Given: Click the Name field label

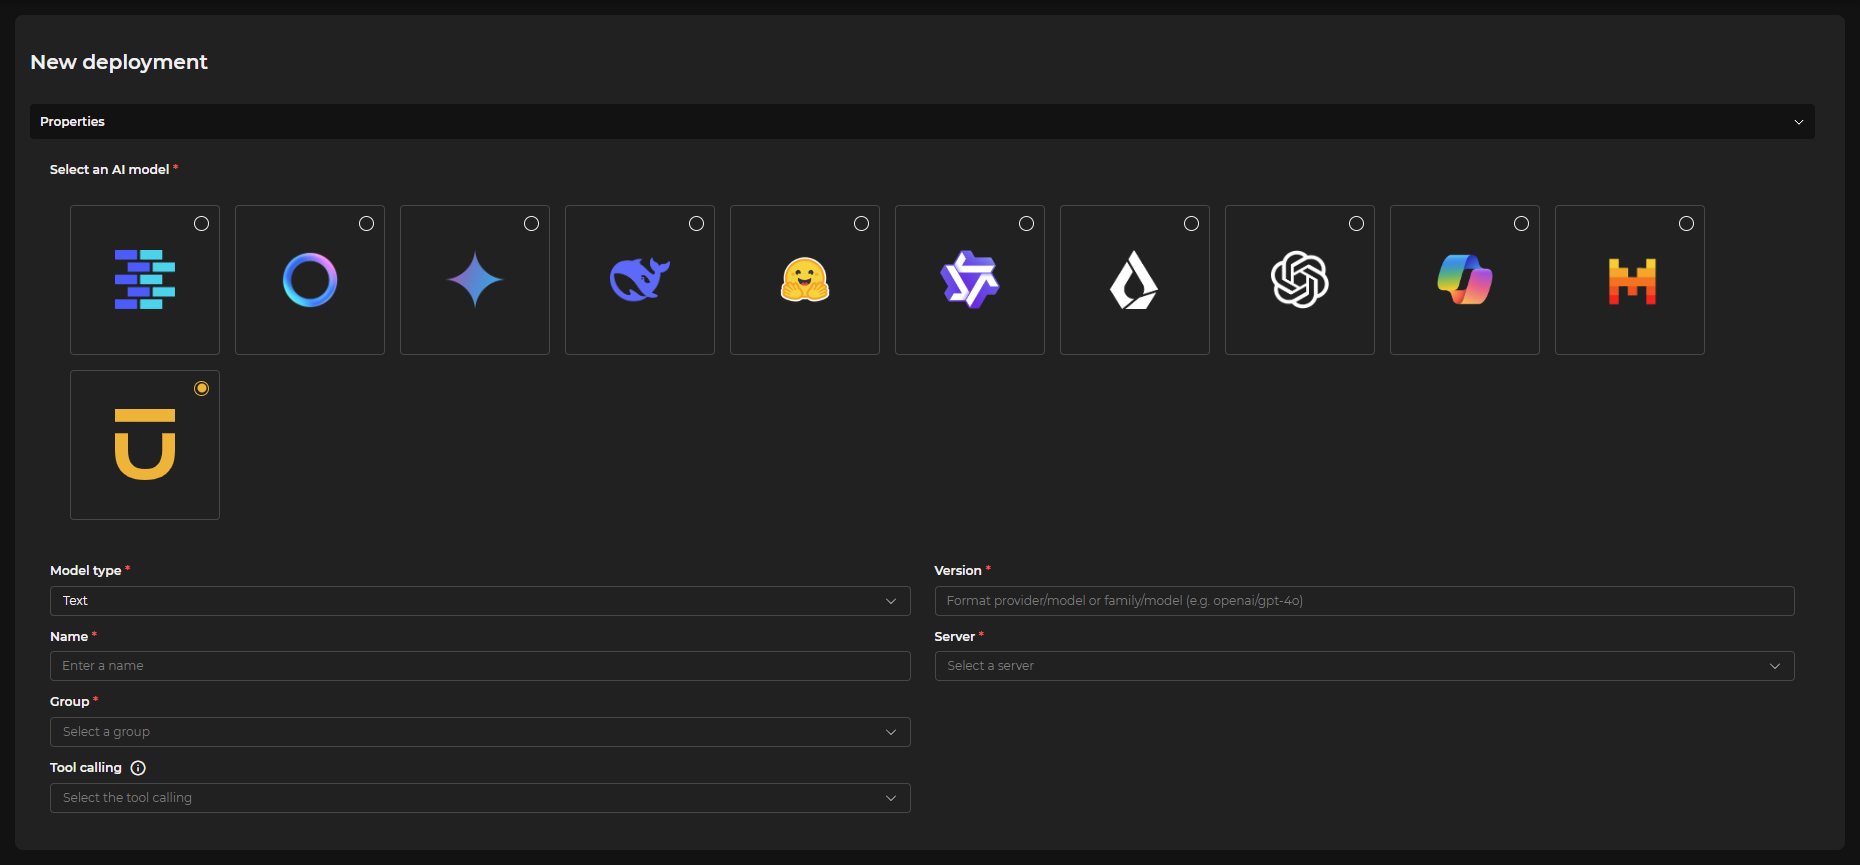Looking at the screenshot, I should point(69,637).
